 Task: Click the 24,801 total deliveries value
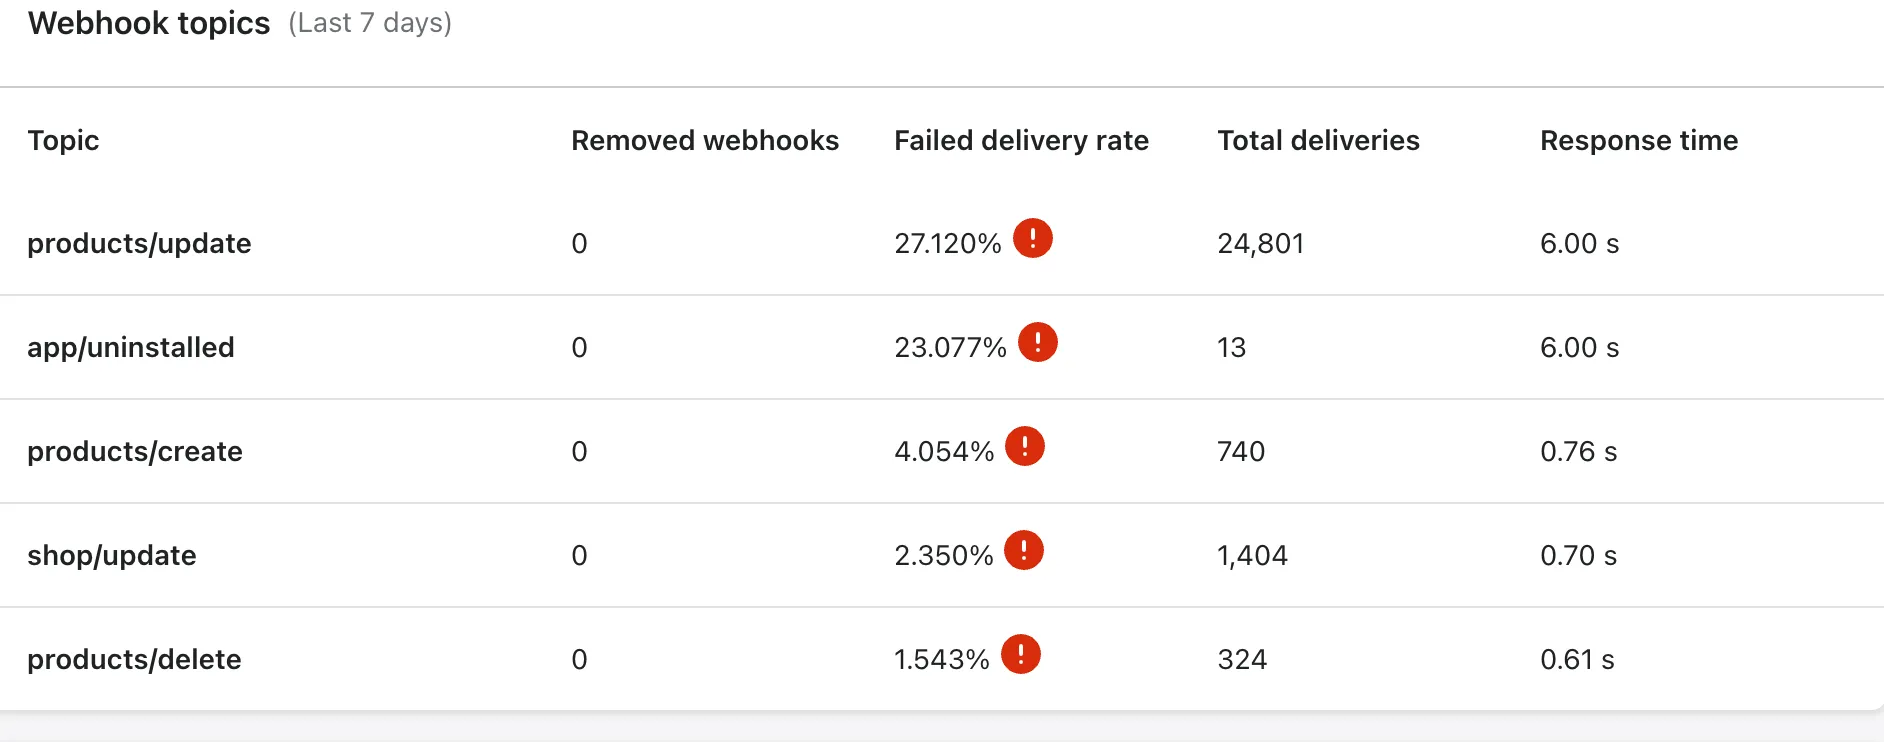click(1261, 244)
